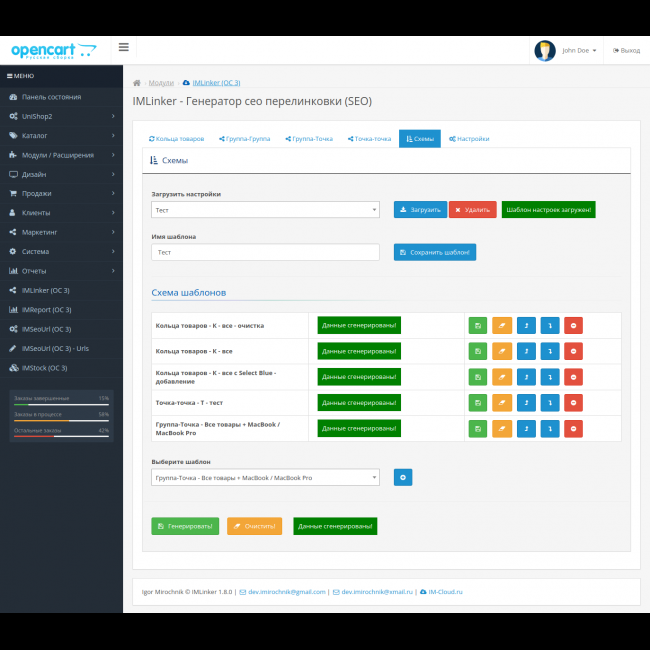Click the hamburger menu toggle icon
The image size is (650, 650).
coord(123,47)
